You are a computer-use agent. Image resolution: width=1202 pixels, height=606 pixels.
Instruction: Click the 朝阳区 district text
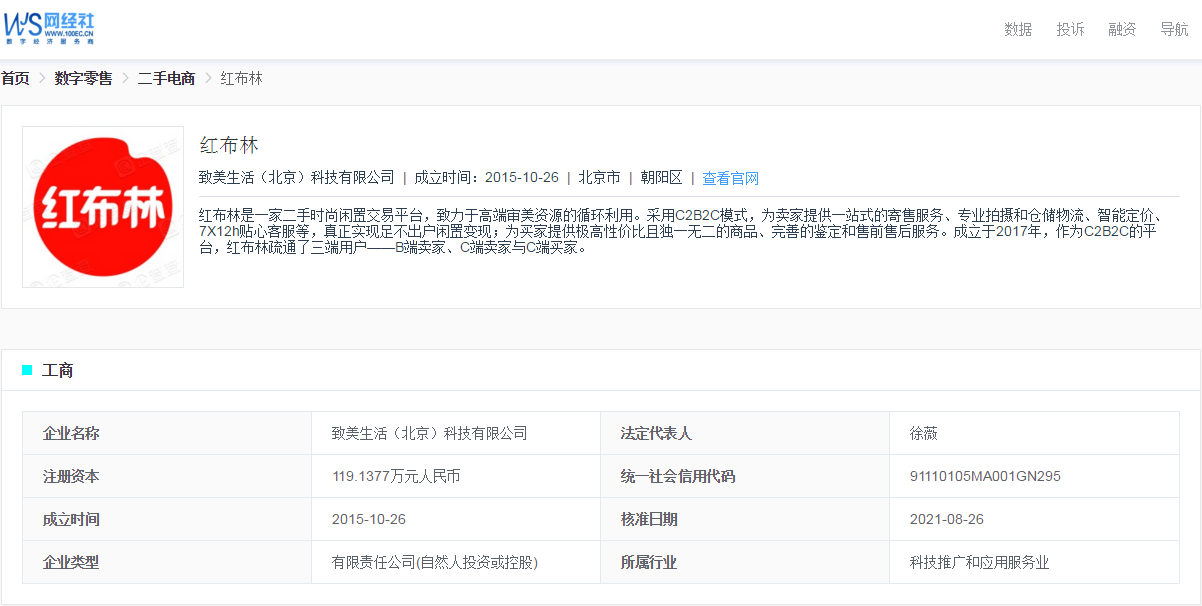tap(661, 177)
